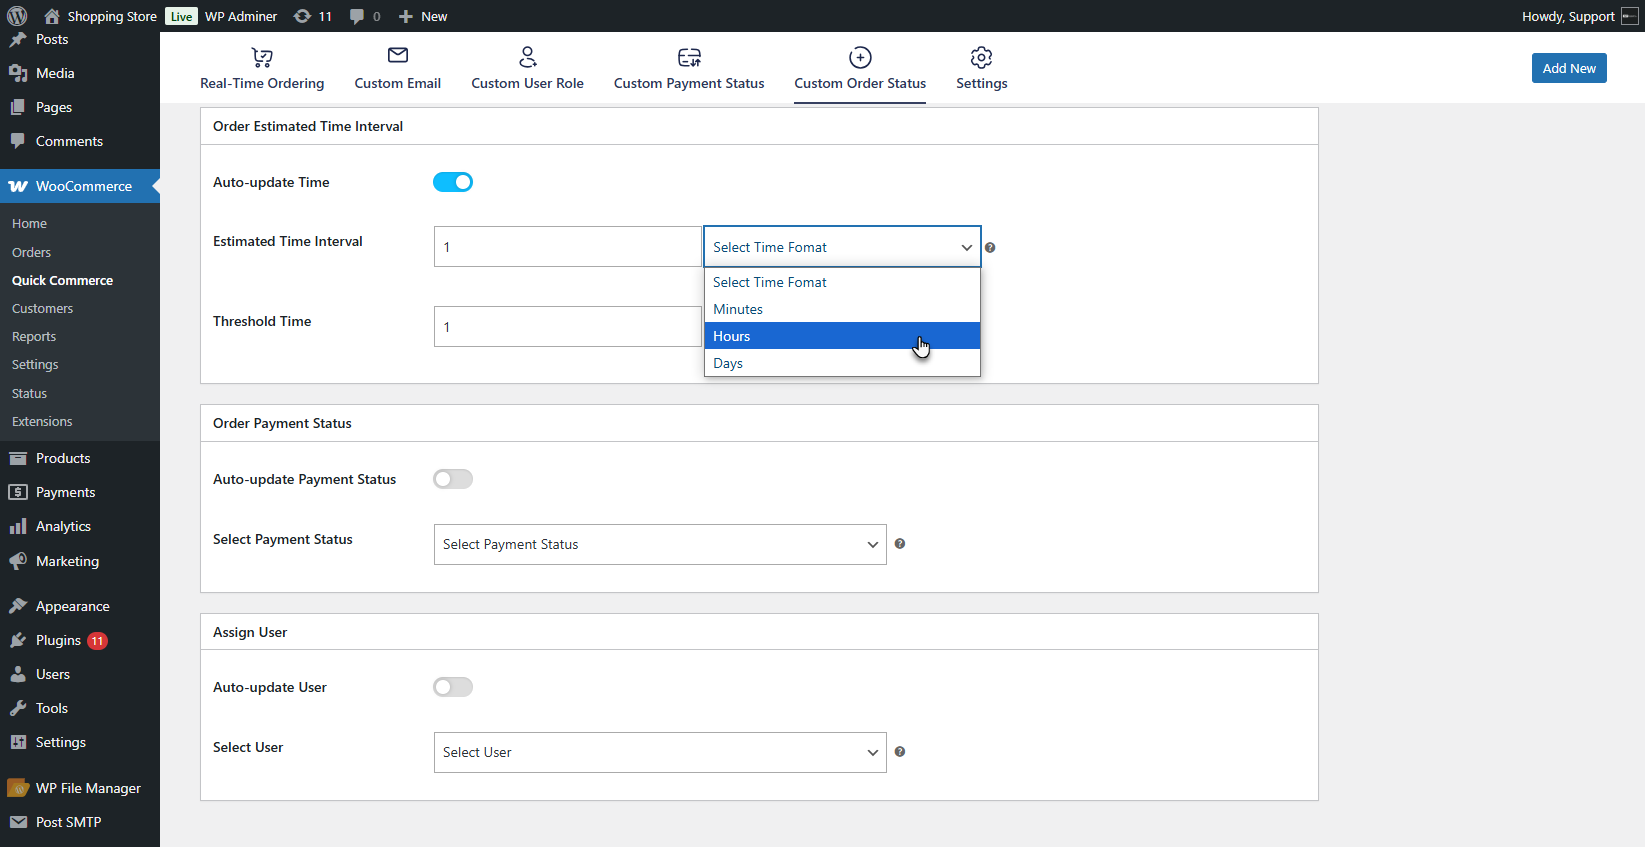Switch to the Custom Order Status tab

point(860,69)
